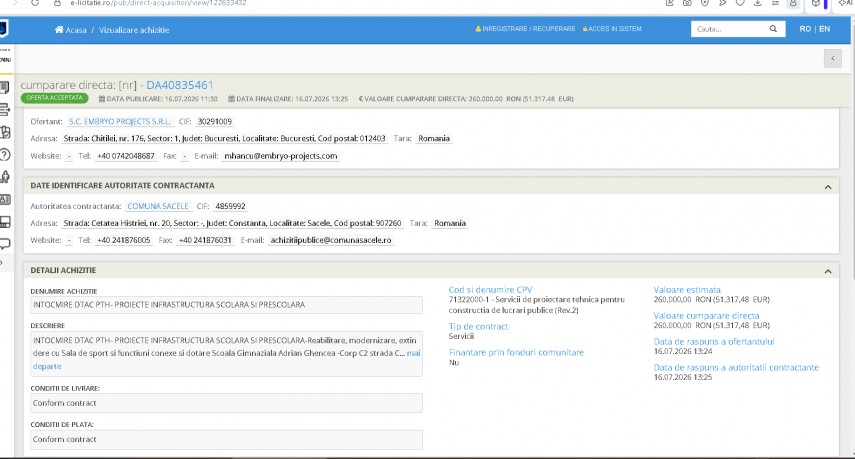Click Vizualizare achizitie breadcrumb
The width and height of the screenshot is (855, 459).
click(x=134, y=30)
